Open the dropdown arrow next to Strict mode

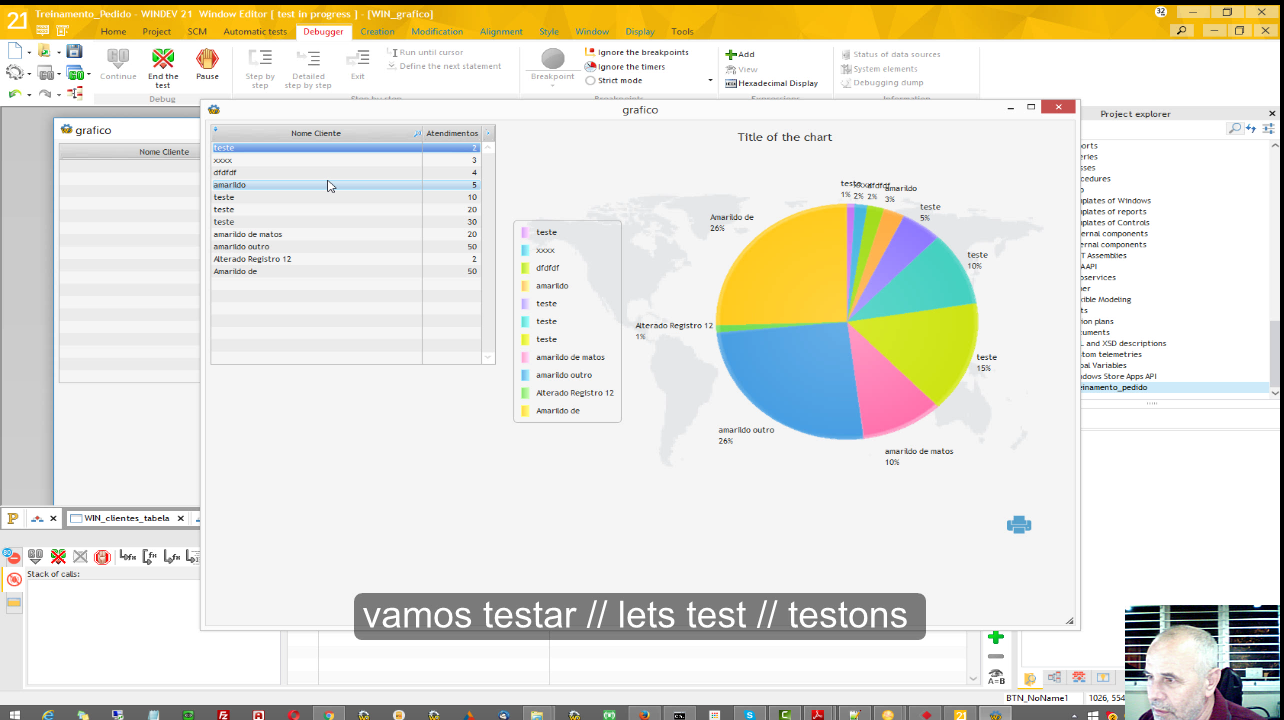709,80
